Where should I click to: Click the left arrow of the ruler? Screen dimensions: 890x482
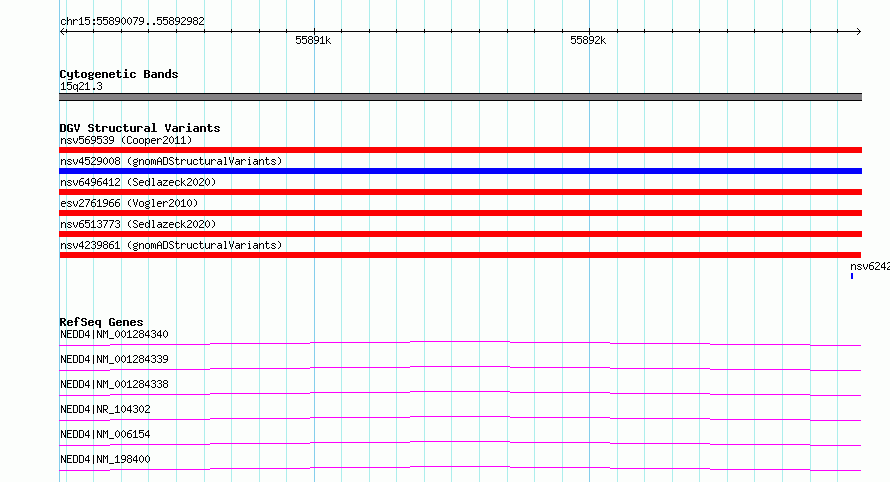pos(62,31)
